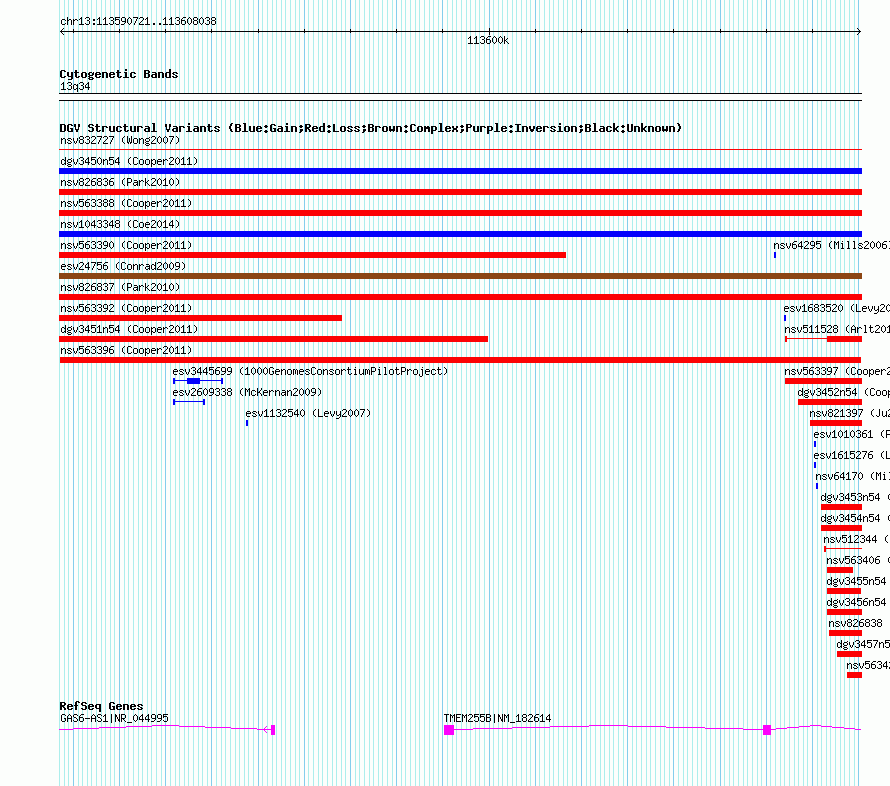890x786 pixels.
Task: Select the dgv3450n54 blue gain bar
Action: coord(460,171)
